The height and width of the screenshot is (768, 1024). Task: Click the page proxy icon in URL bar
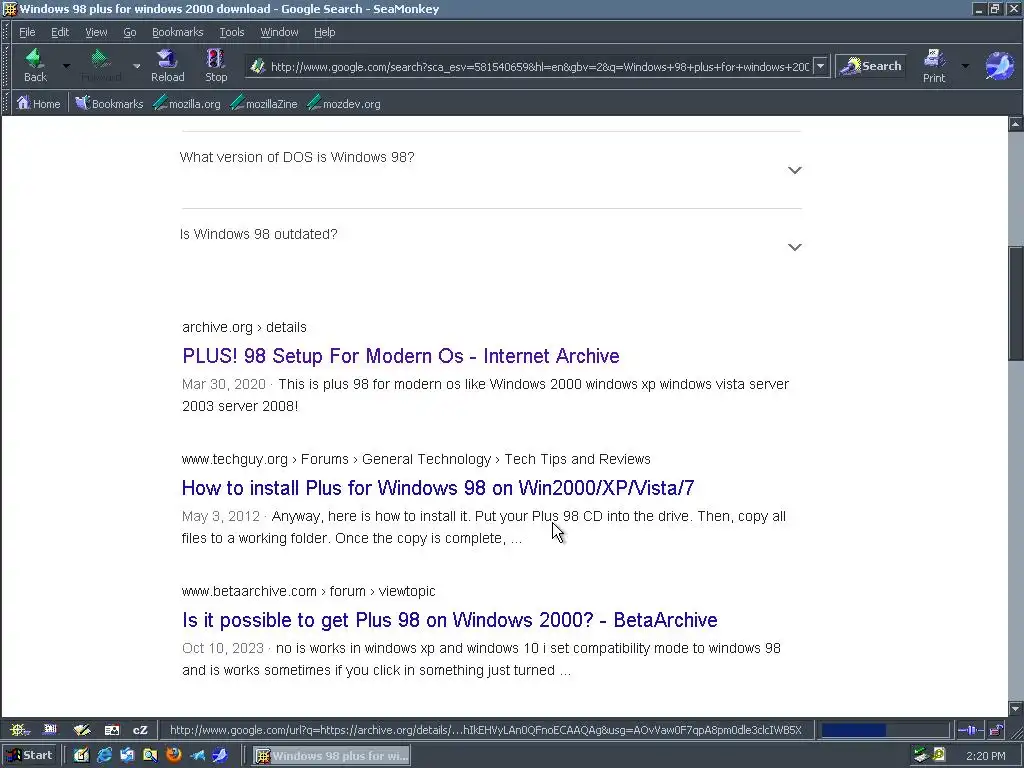click(258, 66)
